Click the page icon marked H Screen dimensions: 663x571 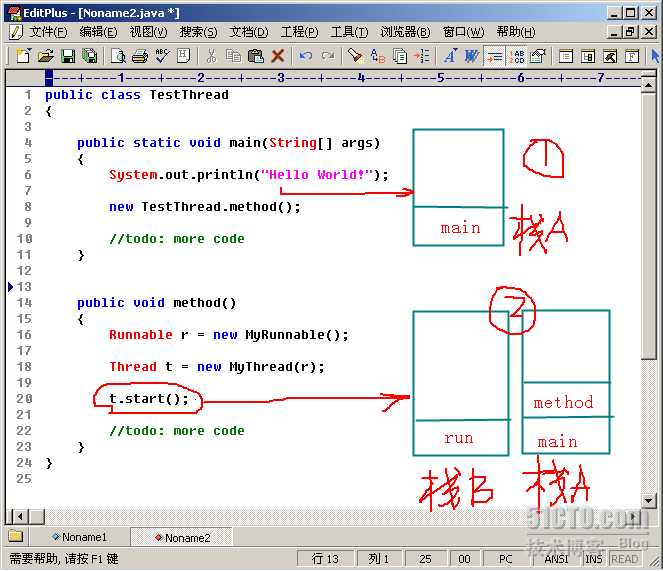[183, 56]
